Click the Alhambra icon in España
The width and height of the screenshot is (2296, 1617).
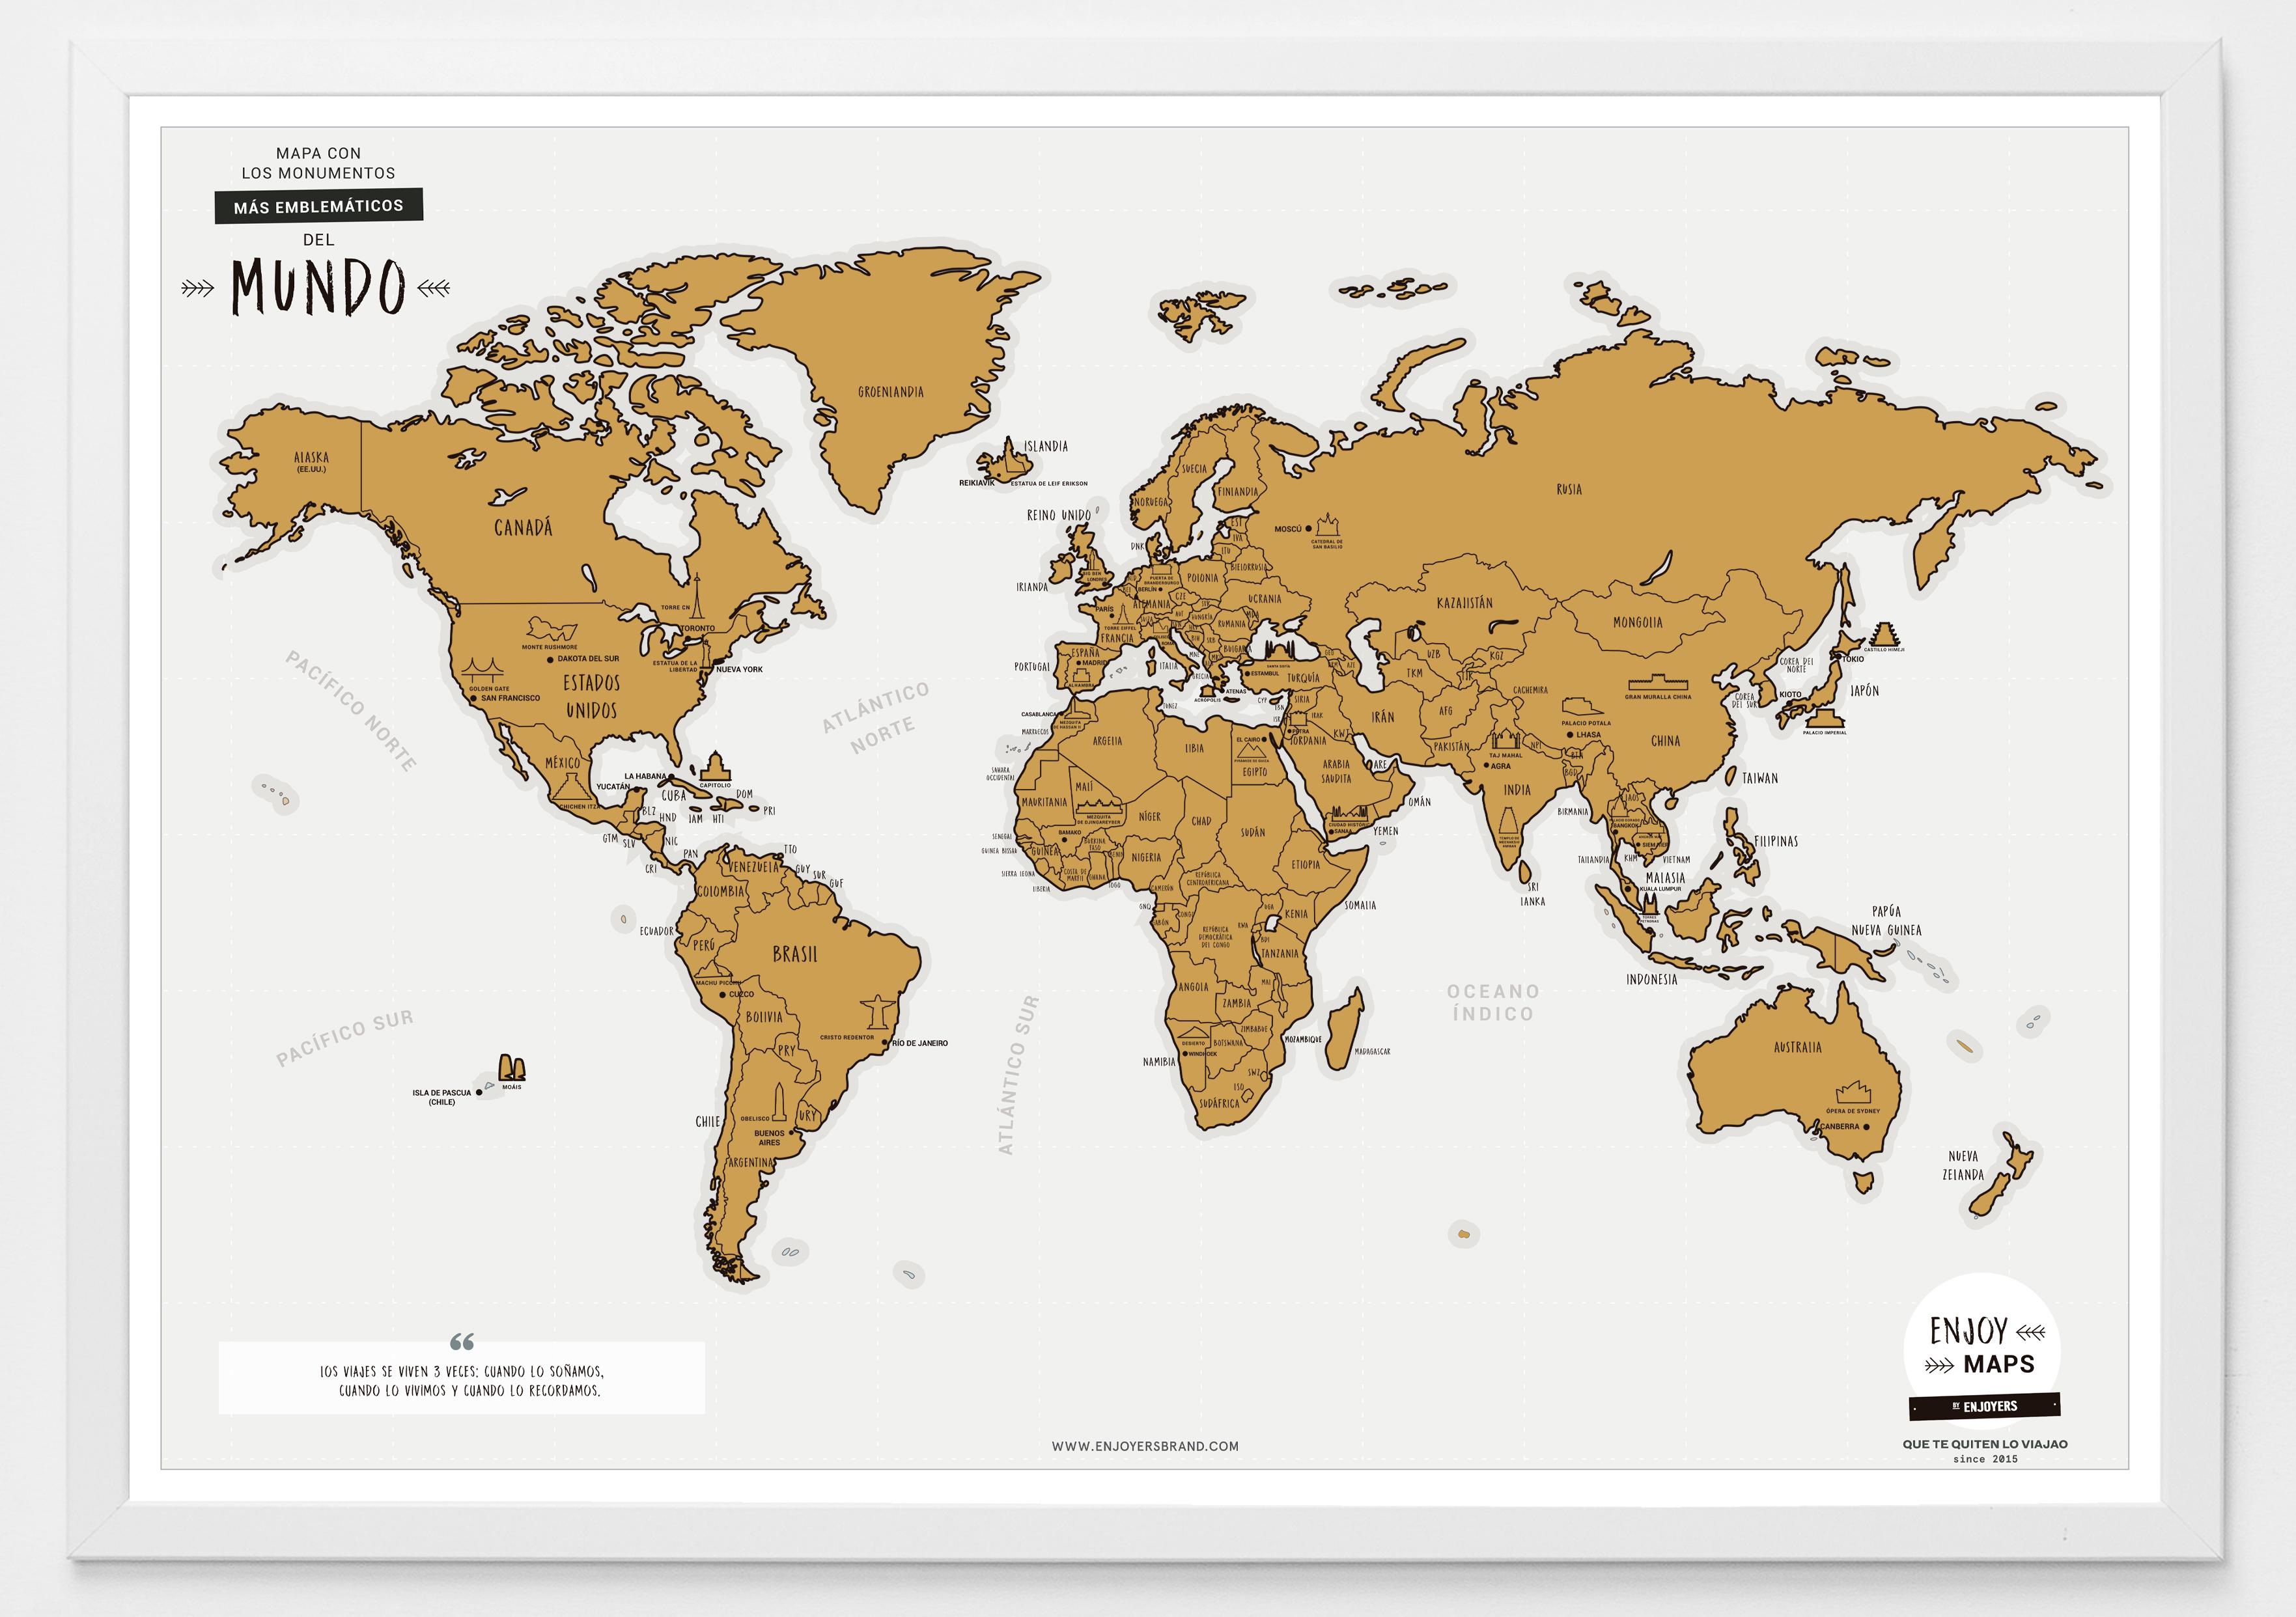pos(1080,675)
